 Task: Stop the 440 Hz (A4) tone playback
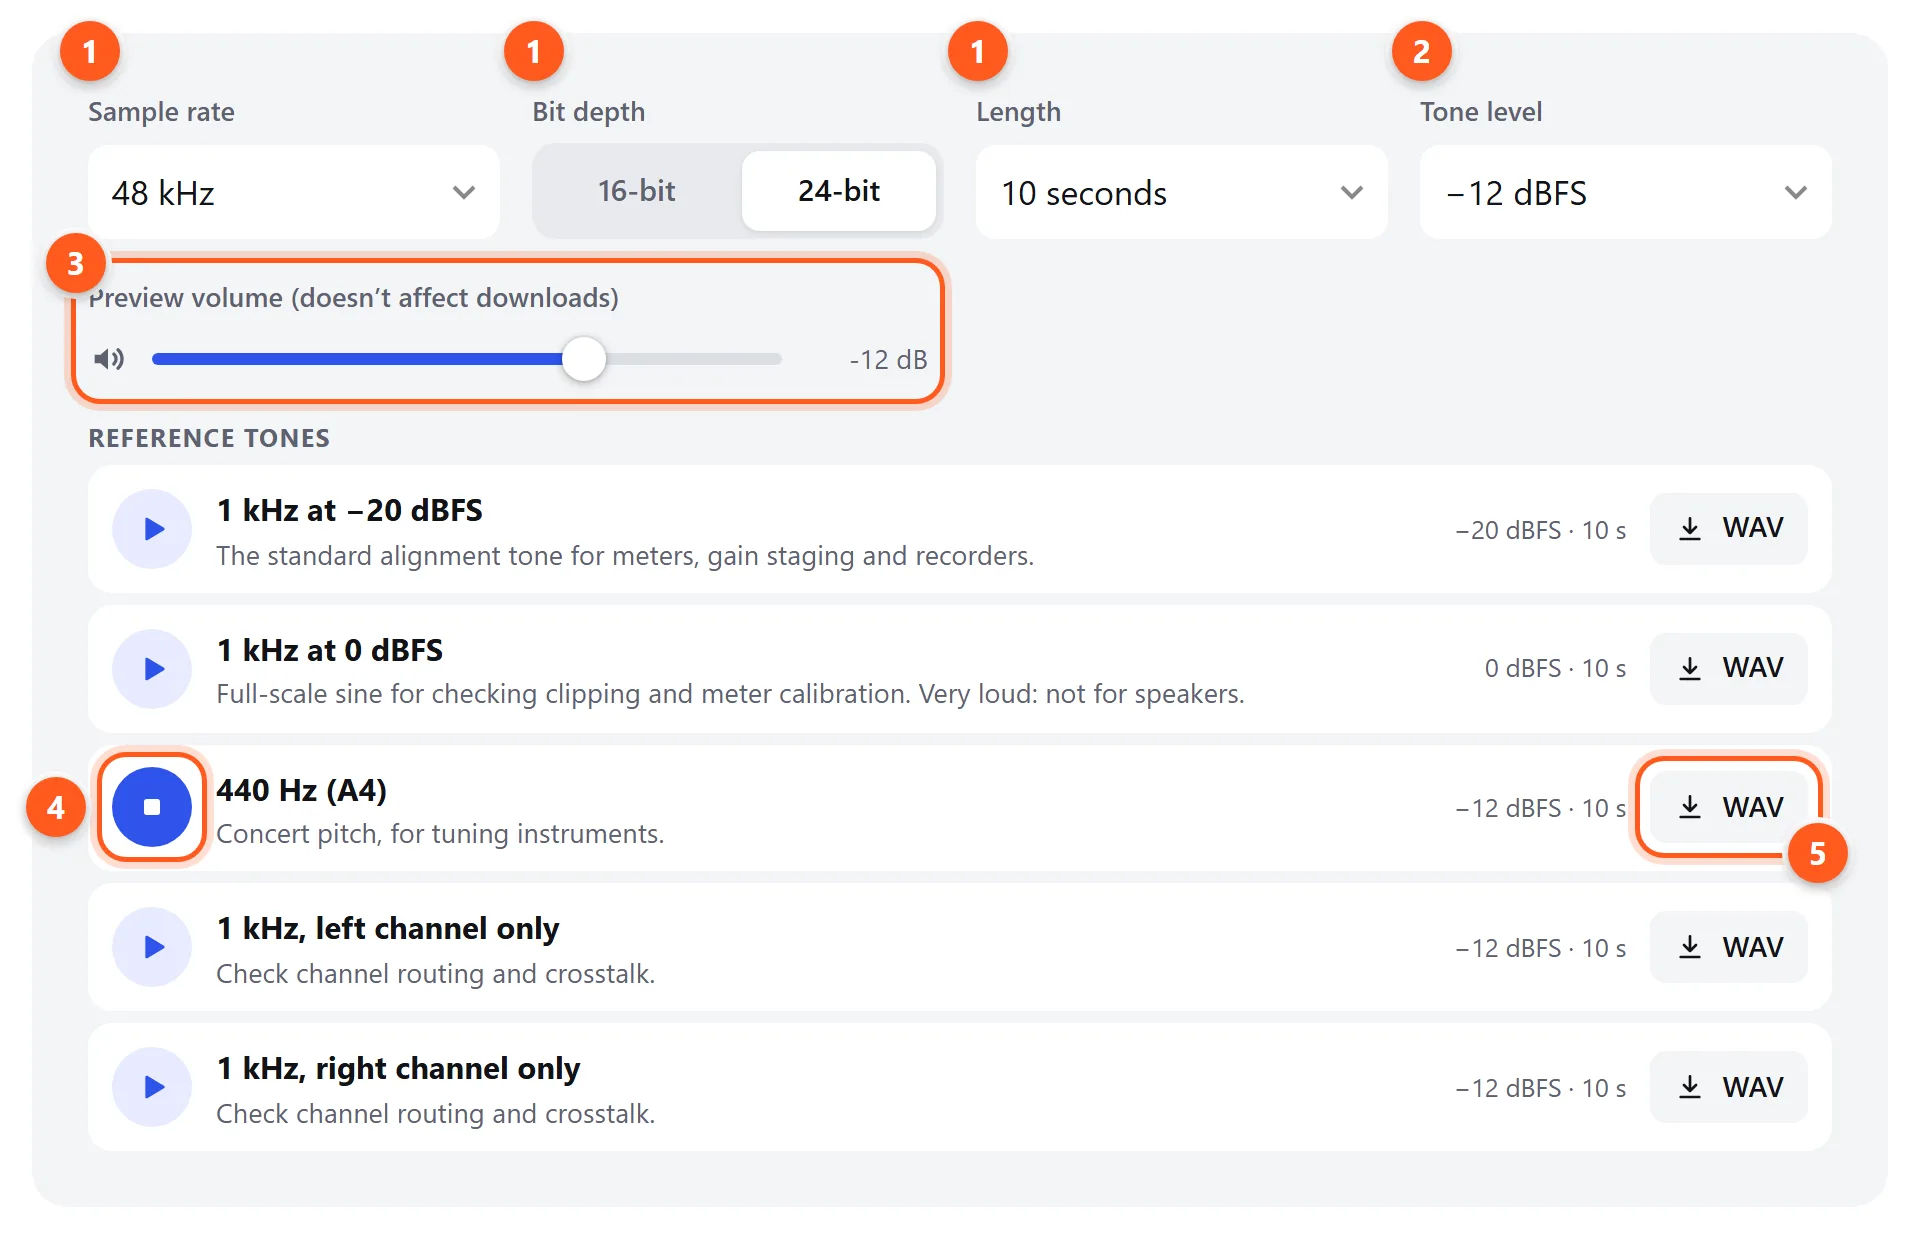click(152, 807)
